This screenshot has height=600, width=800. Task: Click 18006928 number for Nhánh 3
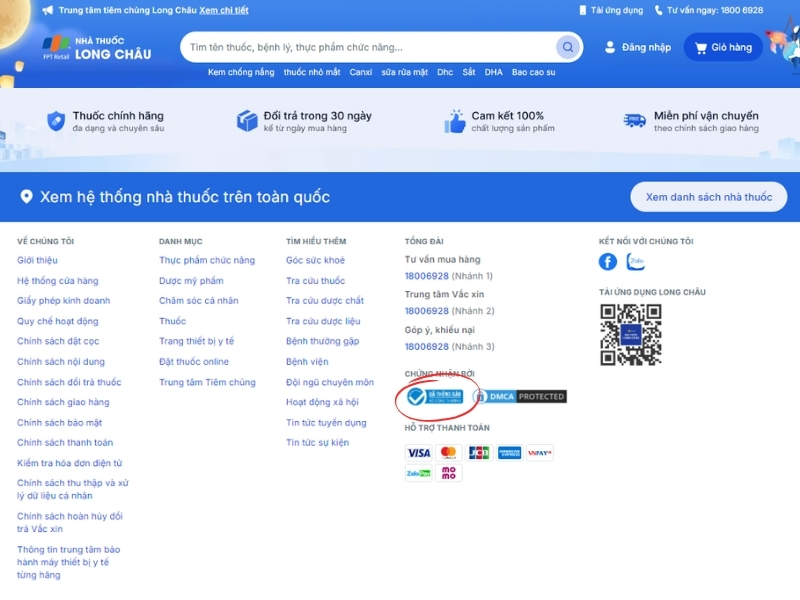427,346
